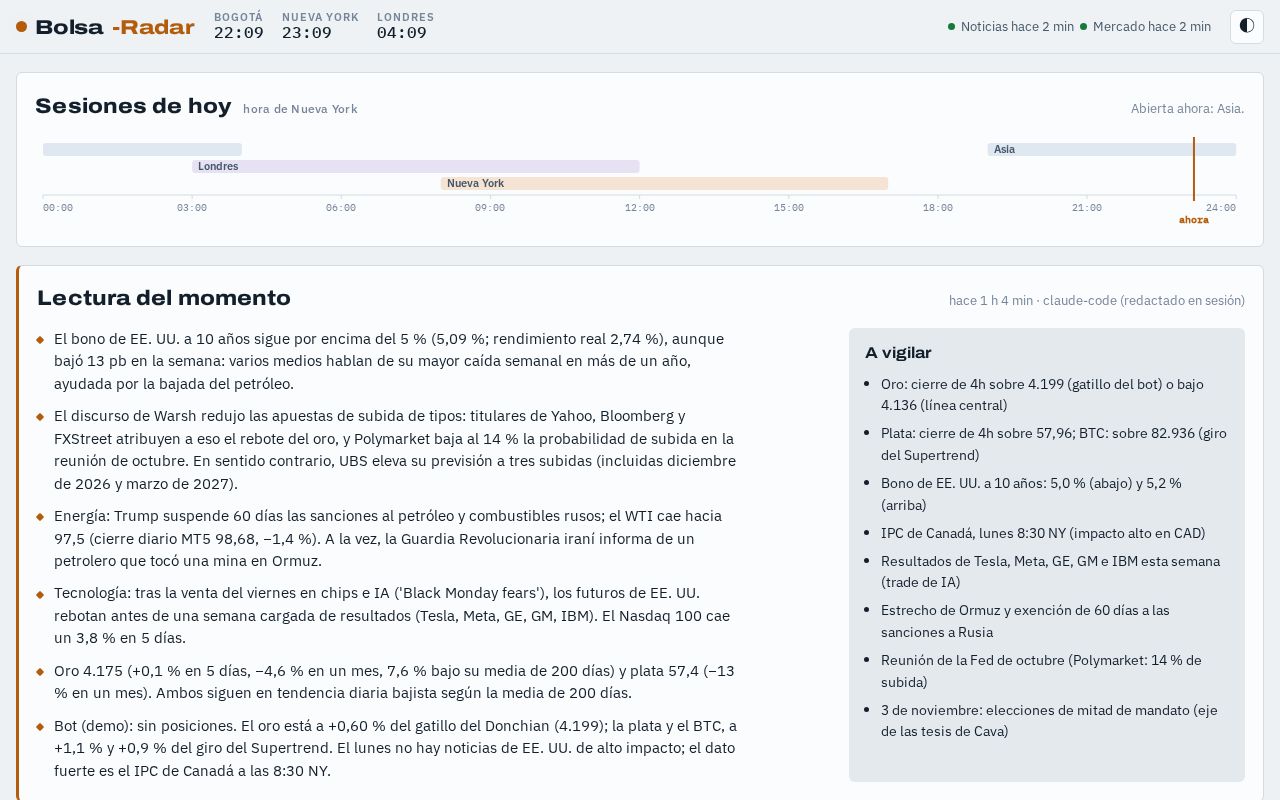The width and height of the screenshot is (1280, 800).
Task: Click the orange dot beside Bolsa-Radar
Action: [x=21, y=27]
